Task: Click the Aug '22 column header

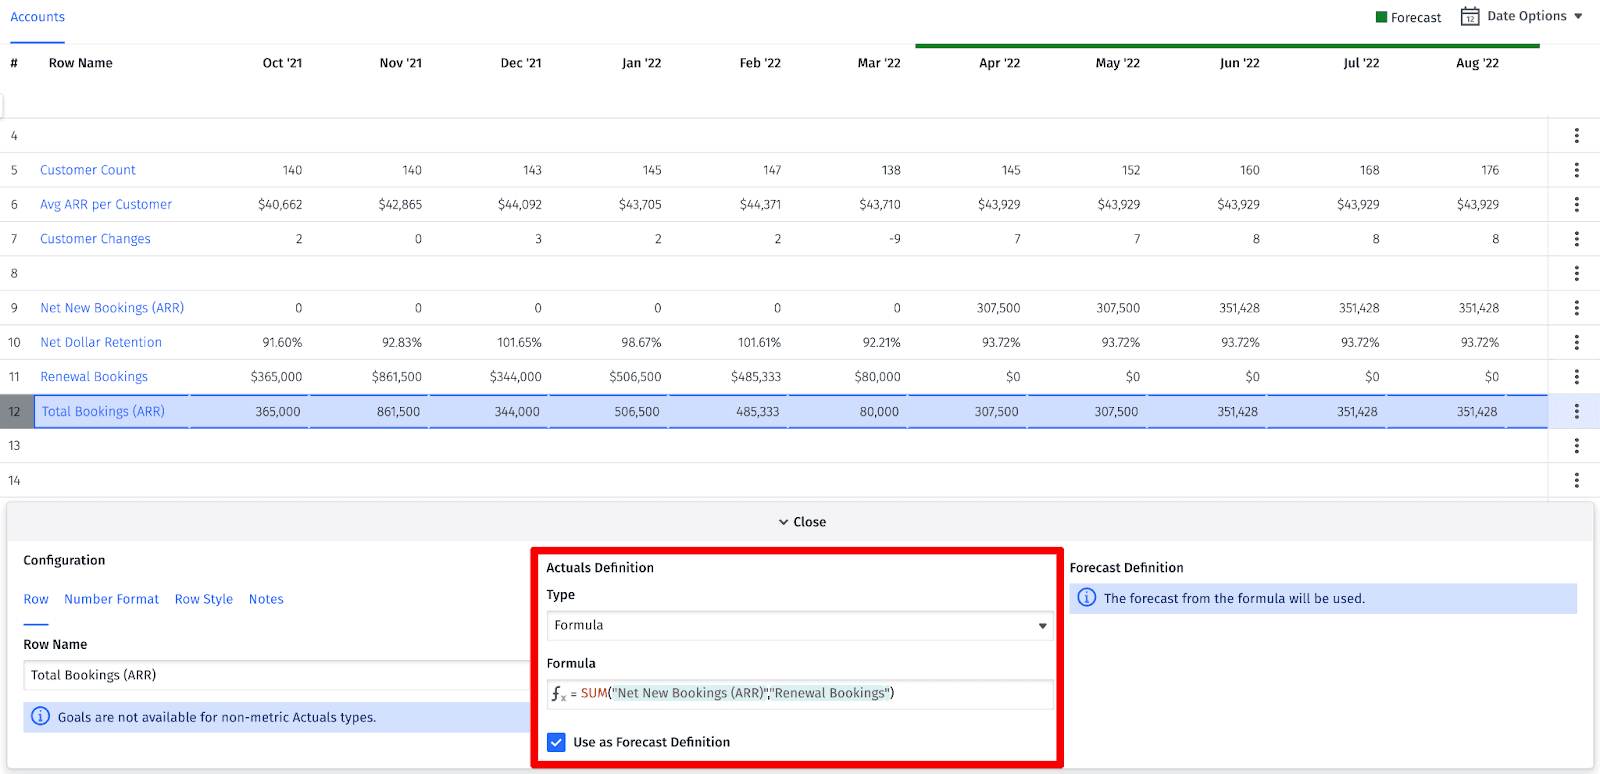Action: tap(1477, 63)
